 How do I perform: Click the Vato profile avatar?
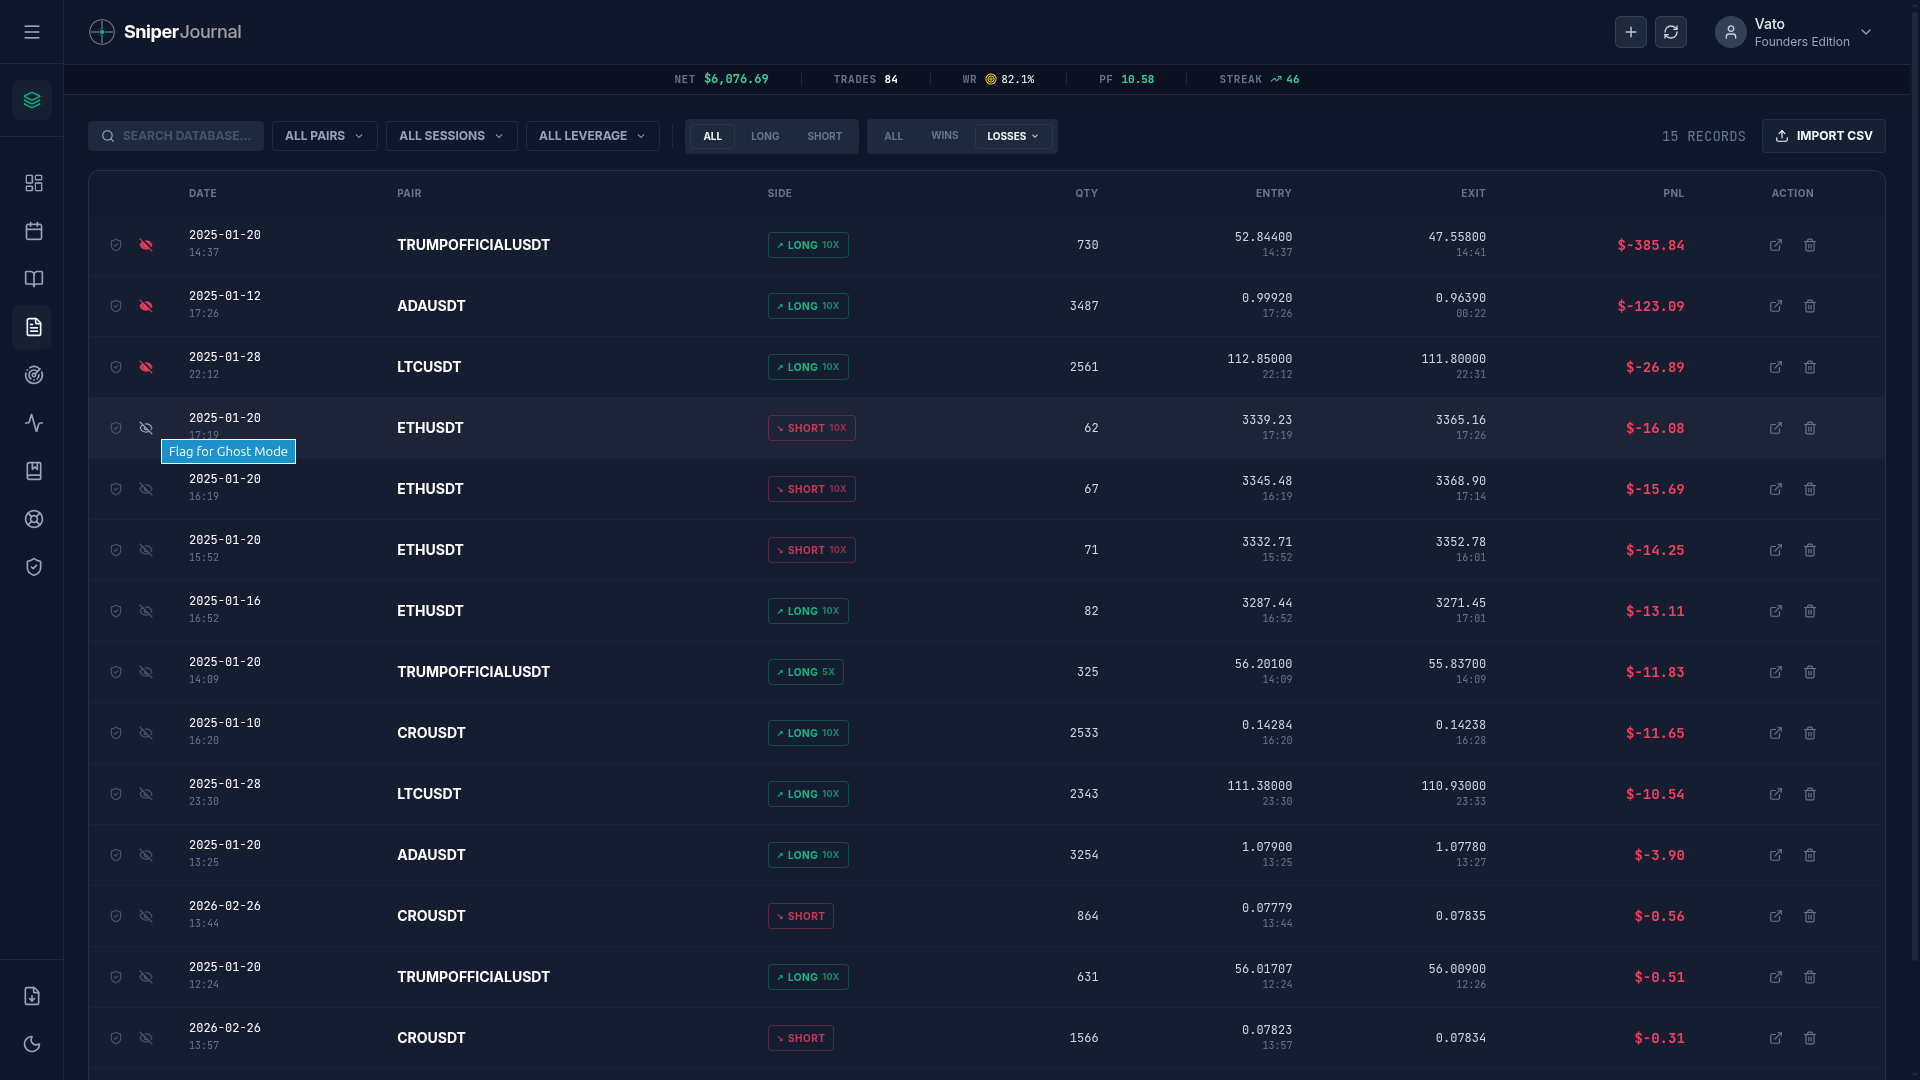click(x=1730, y=32)
